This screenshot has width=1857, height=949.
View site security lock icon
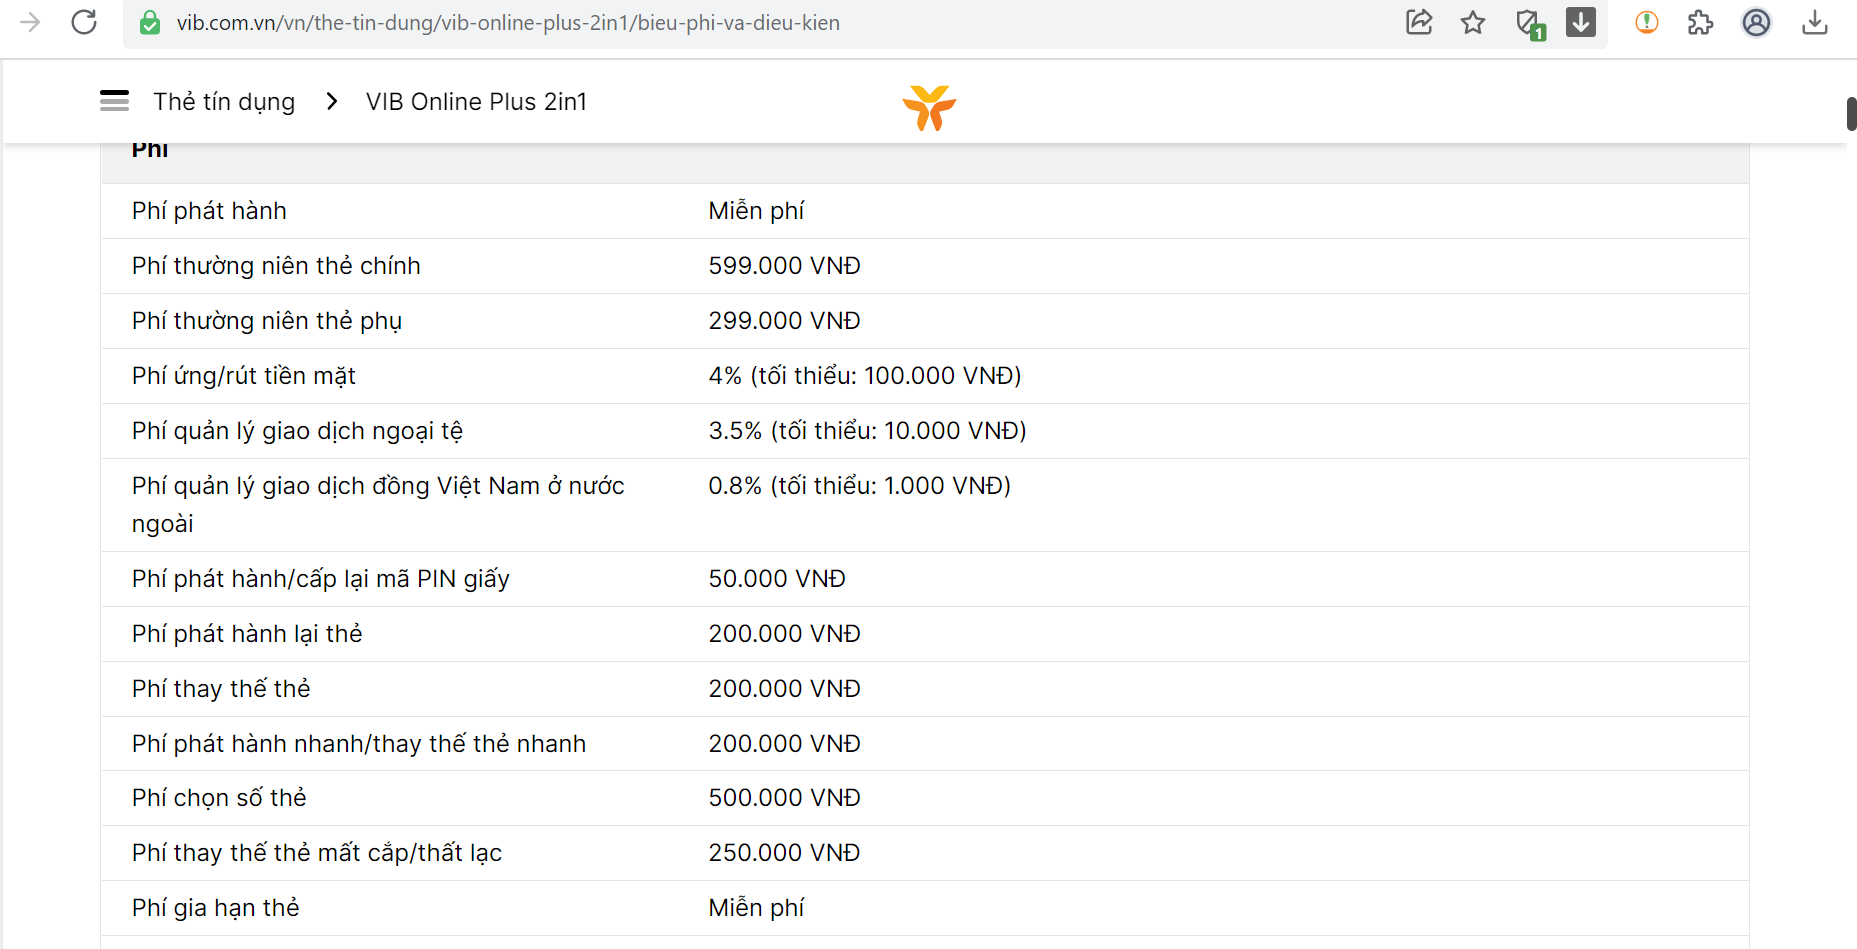pos(150,23)
